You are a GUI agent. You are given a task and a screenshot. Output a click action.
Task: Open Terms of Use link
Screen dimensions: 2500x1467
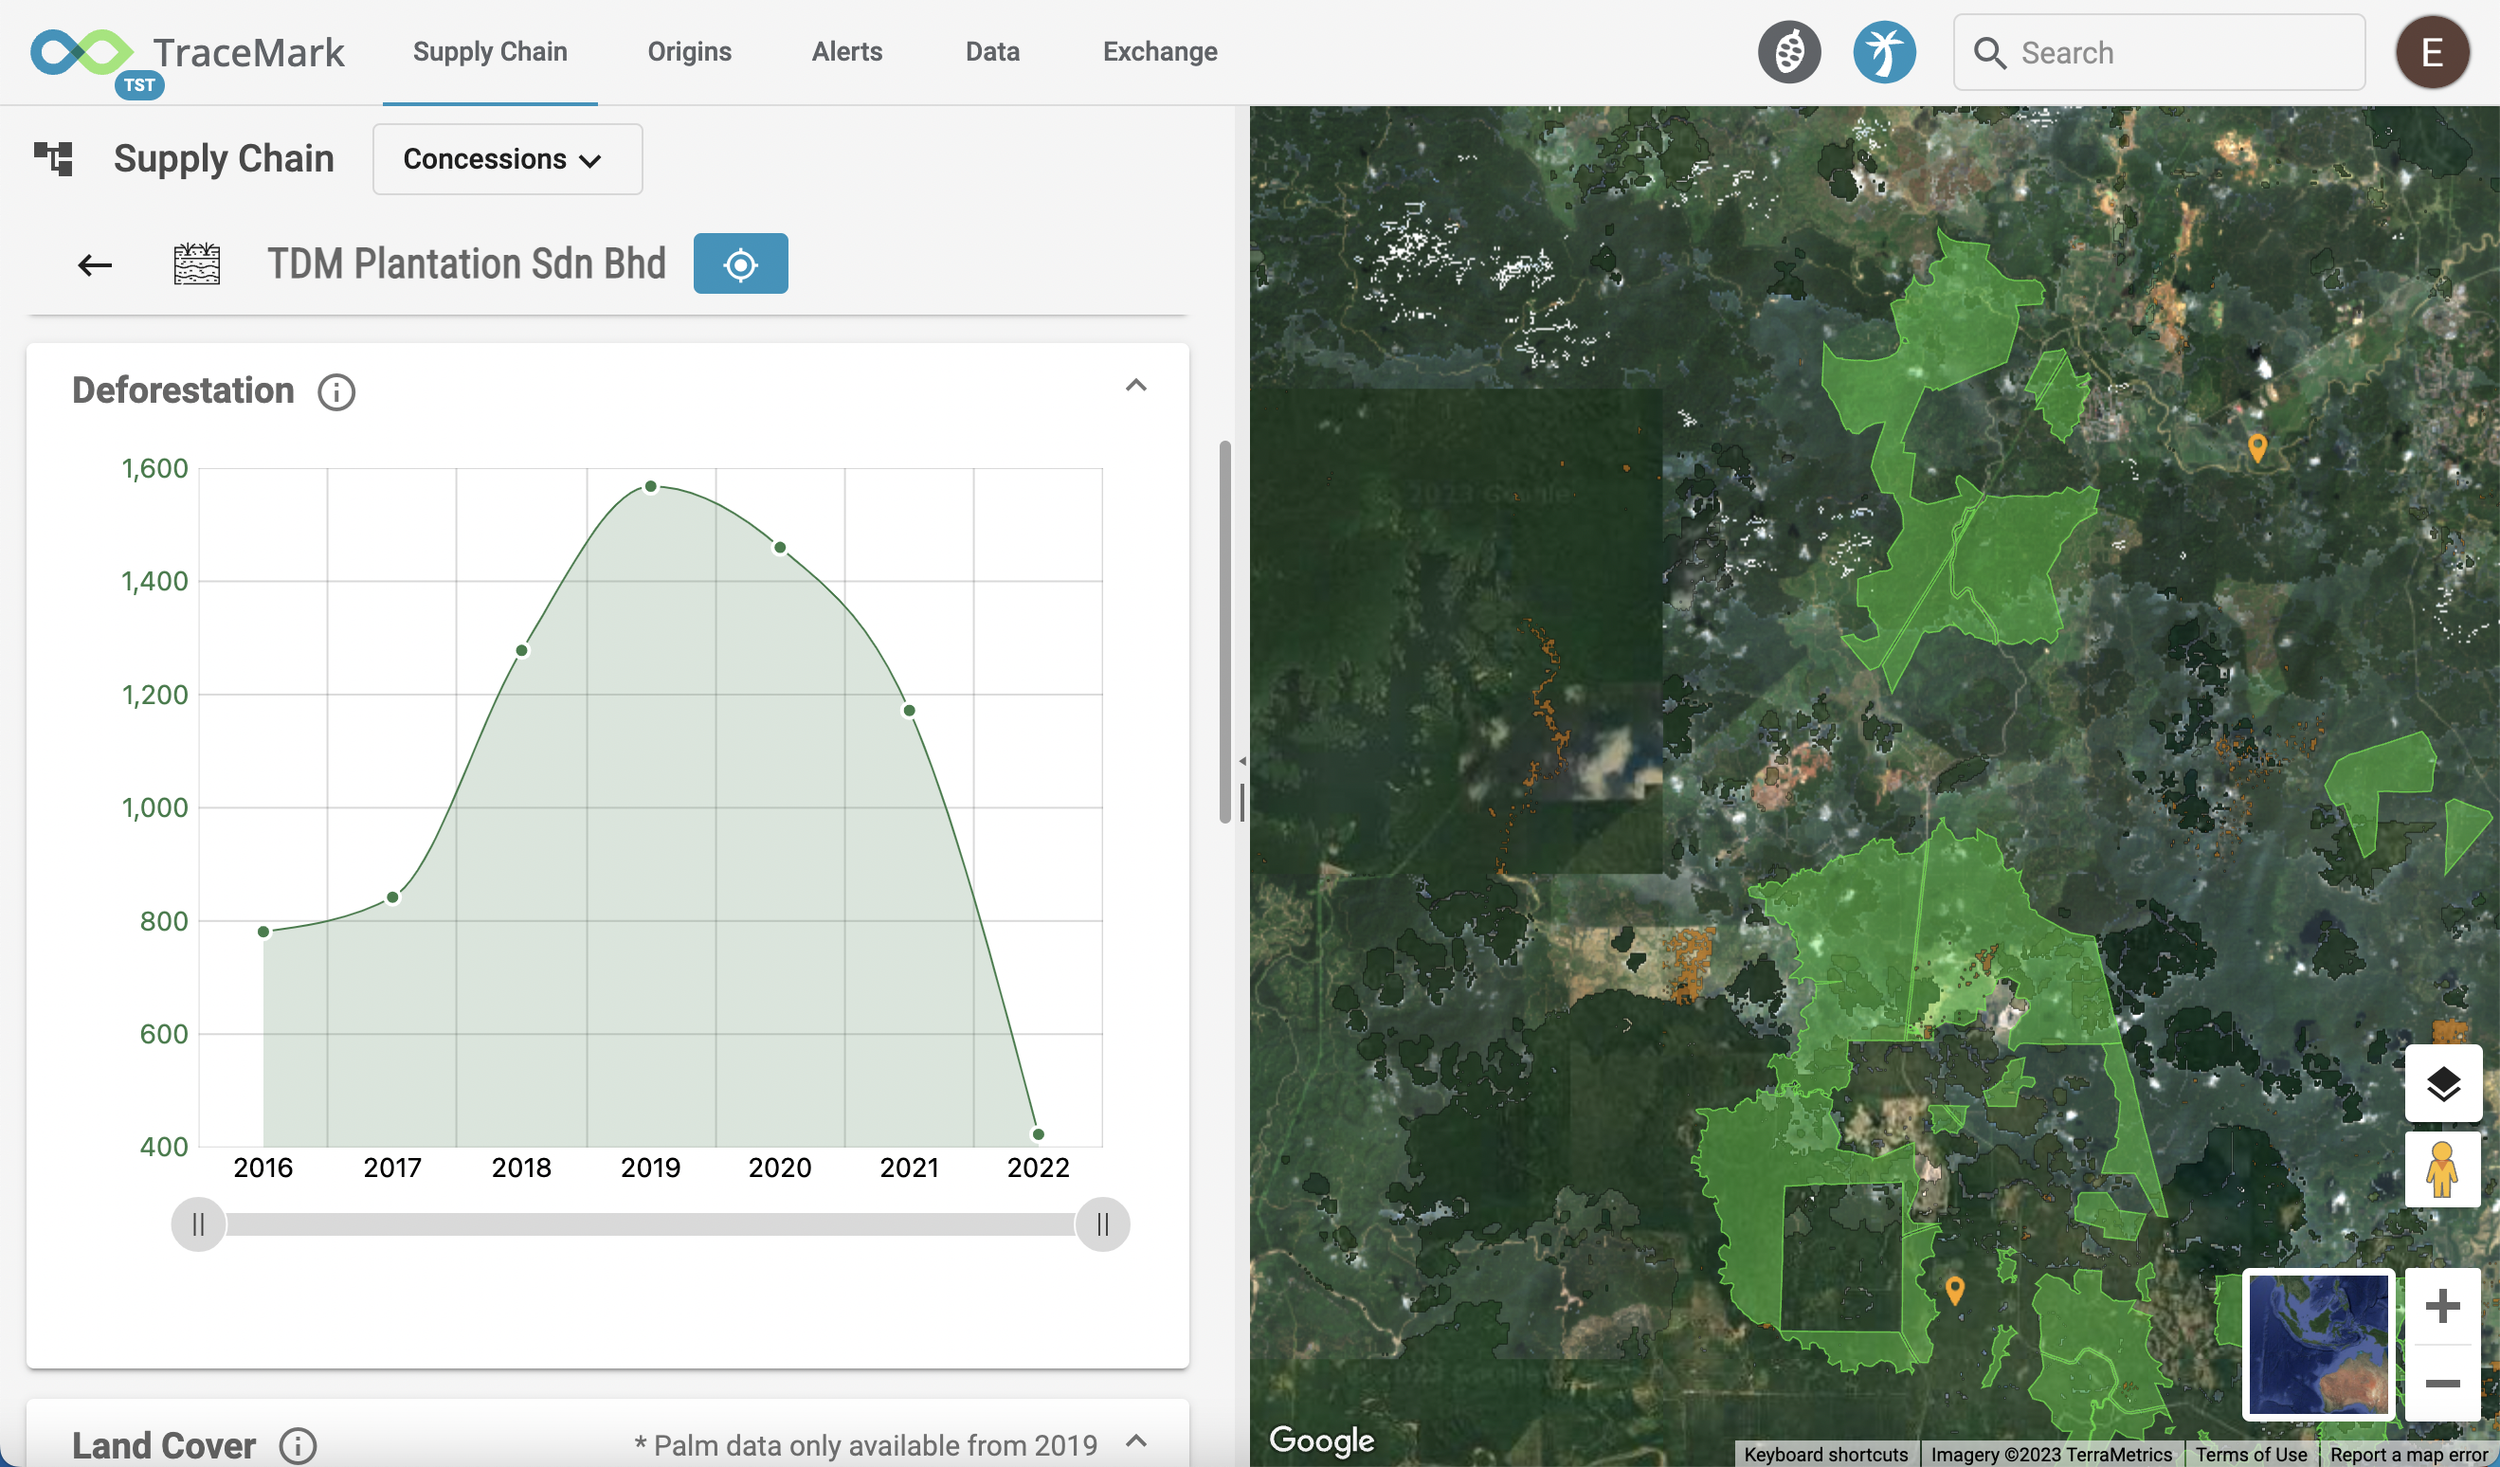pos(2251,1454)
